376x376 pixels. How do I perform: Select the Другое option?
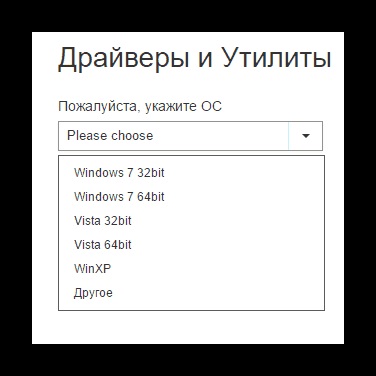[191, 293]
